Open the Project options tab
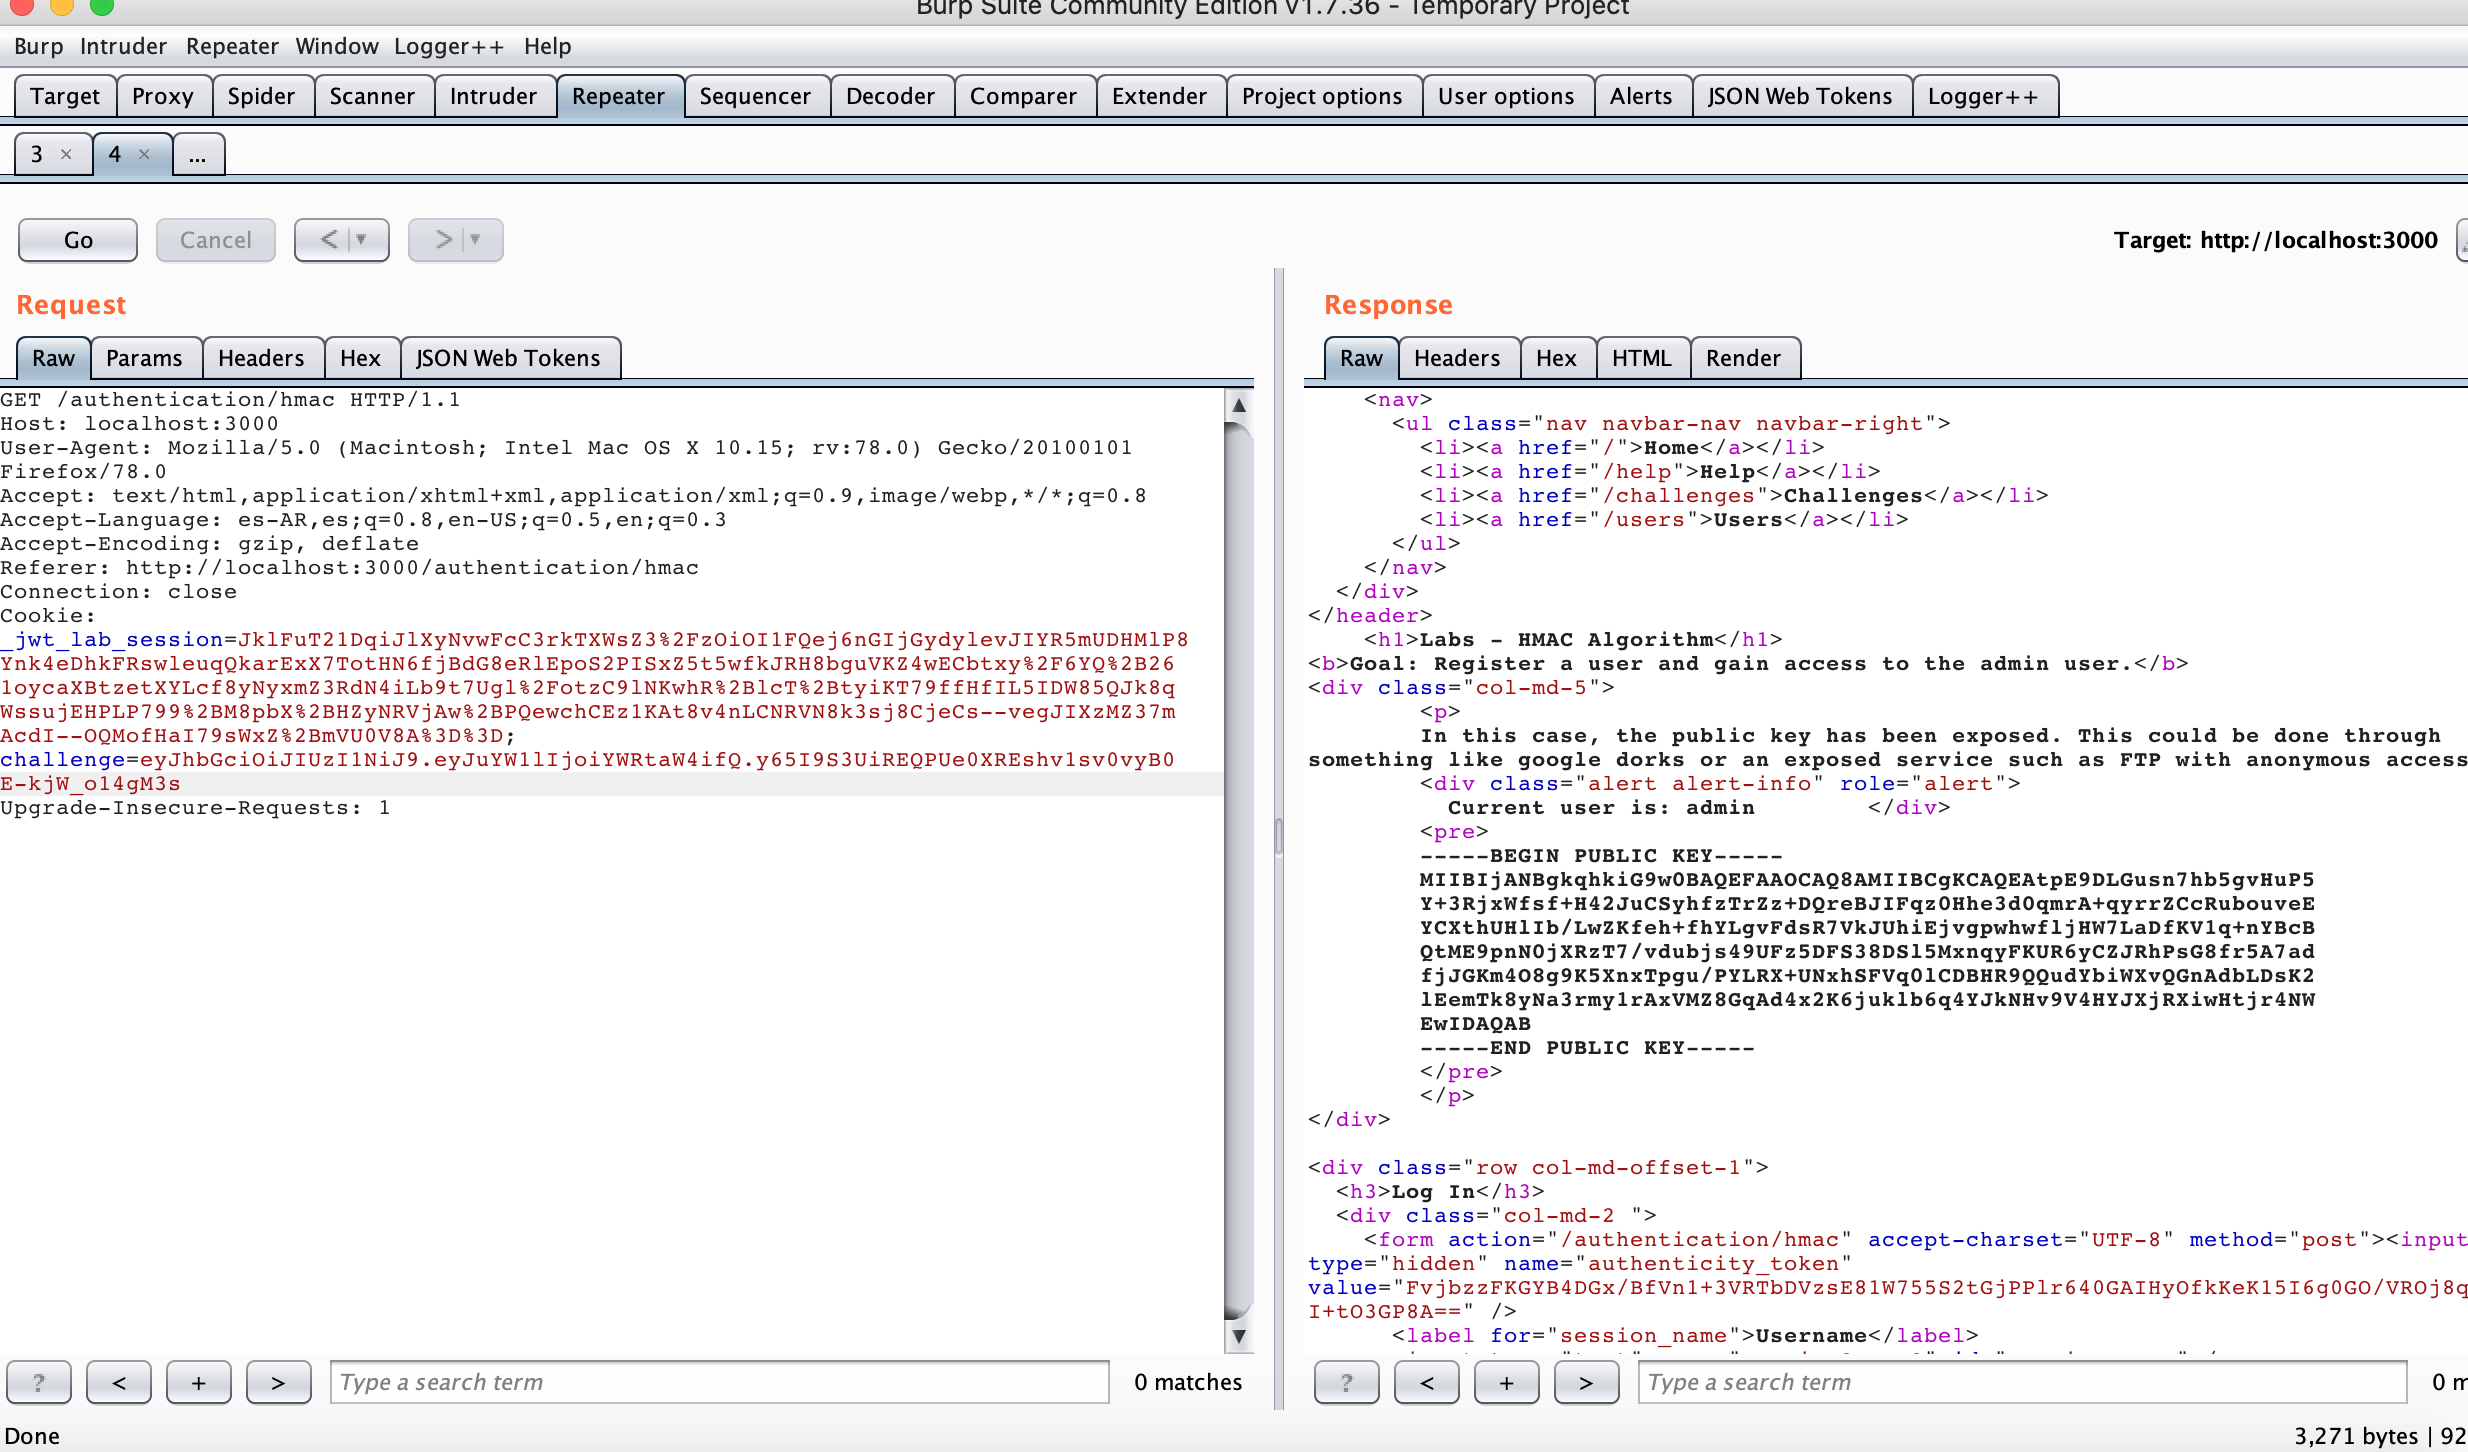2468x1452 pixels. (x=1322, y=96)
